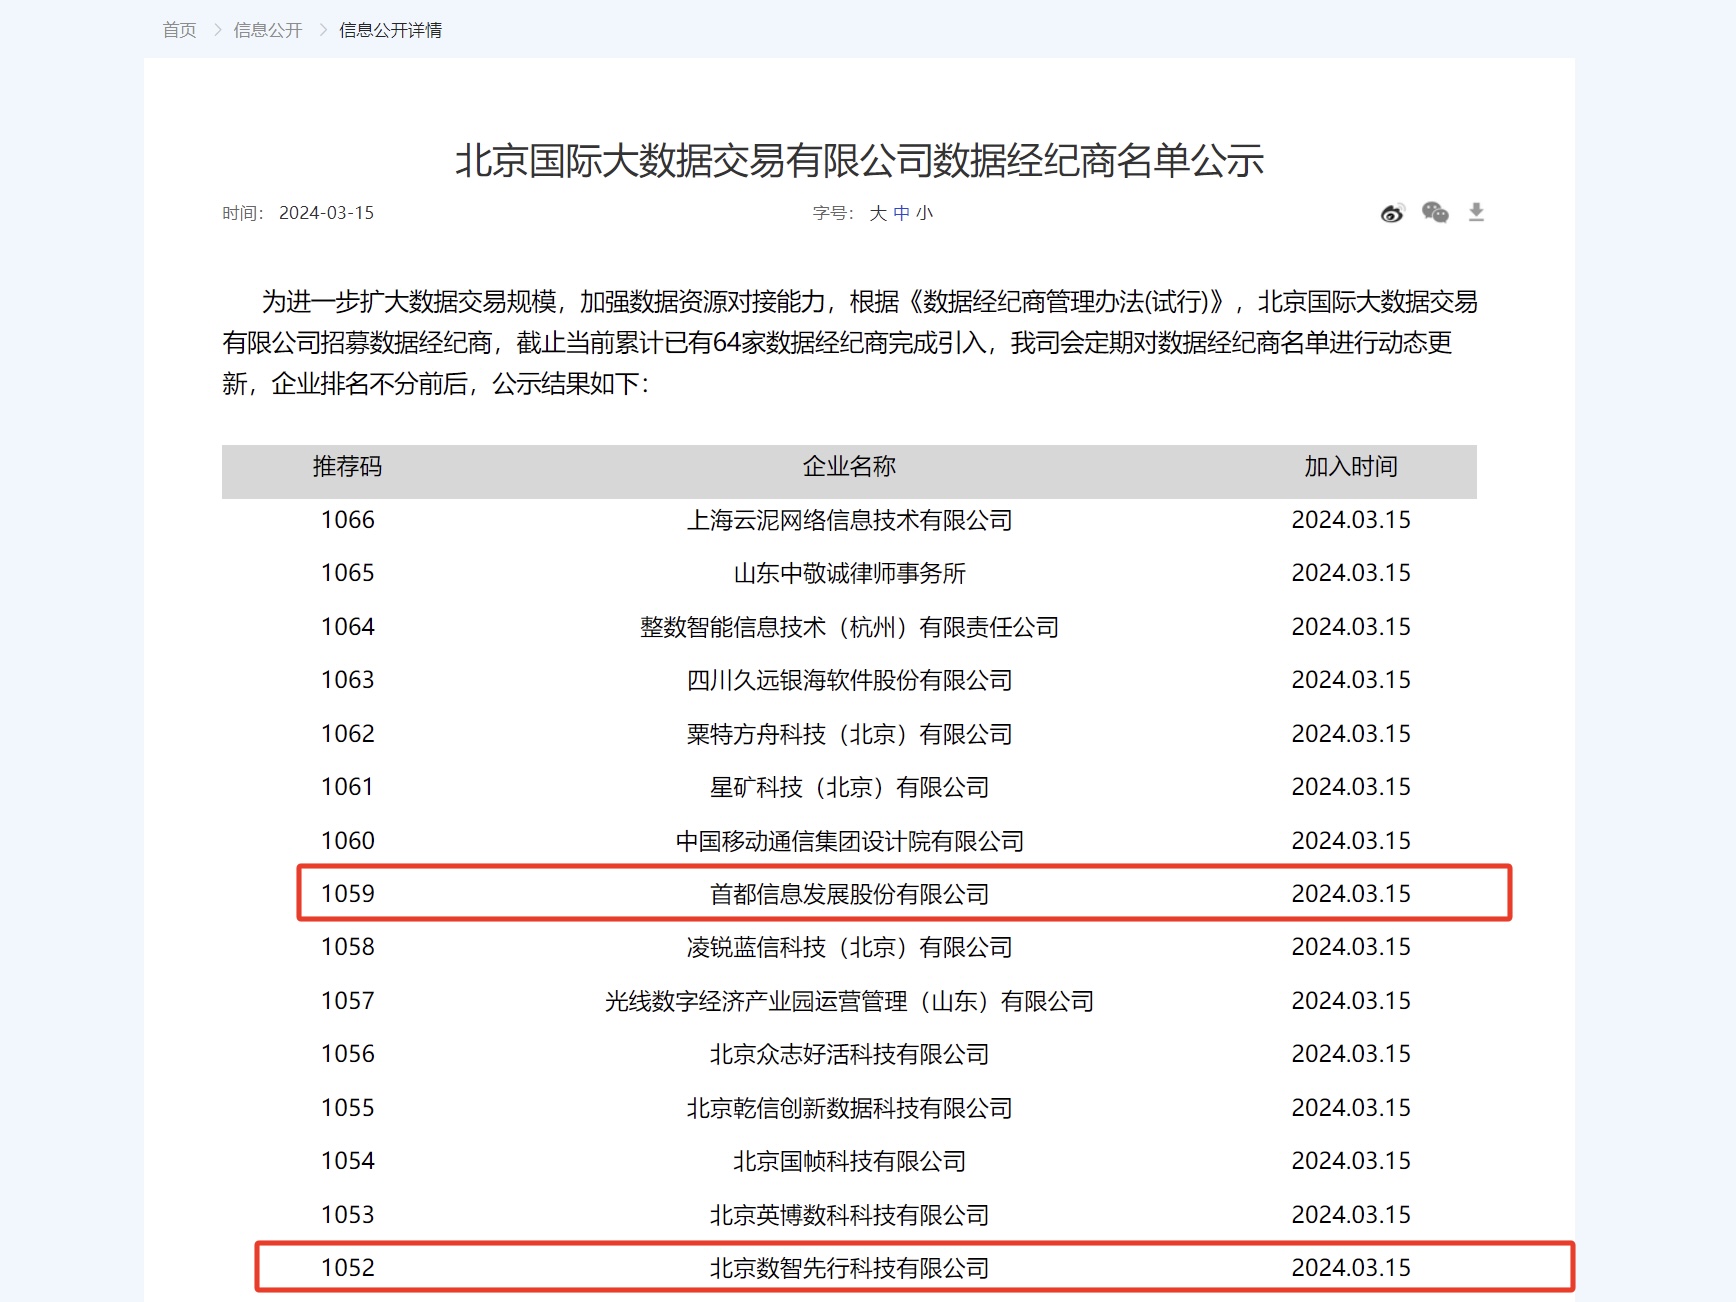The width and height of the screenshot is (1736, 1302).
Task: Set font size to 中
Action: coord(901,213)
